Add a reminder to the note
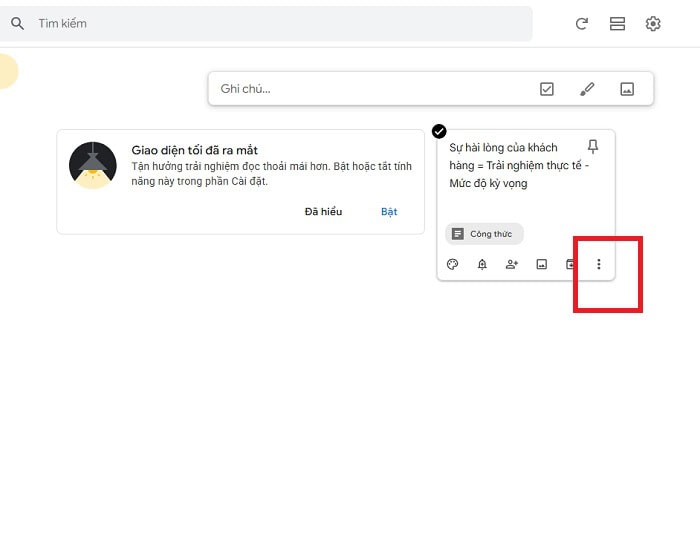 [x=482, y=265]
